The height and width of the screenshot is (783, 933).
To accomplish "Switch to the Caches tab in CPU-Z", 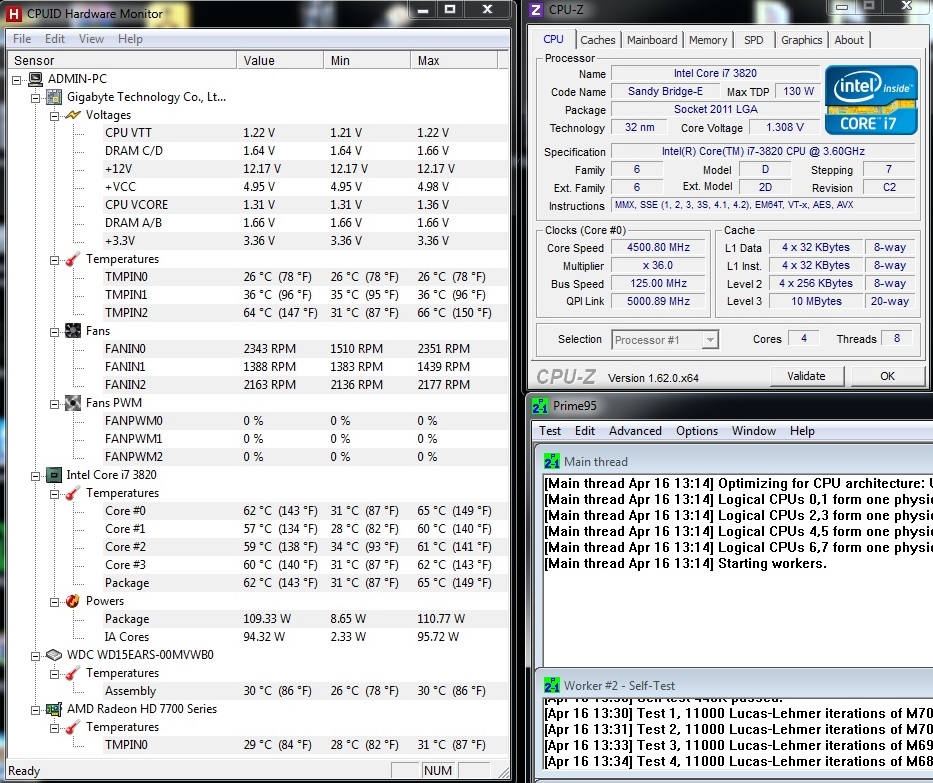I will click(x=597, y=40).
